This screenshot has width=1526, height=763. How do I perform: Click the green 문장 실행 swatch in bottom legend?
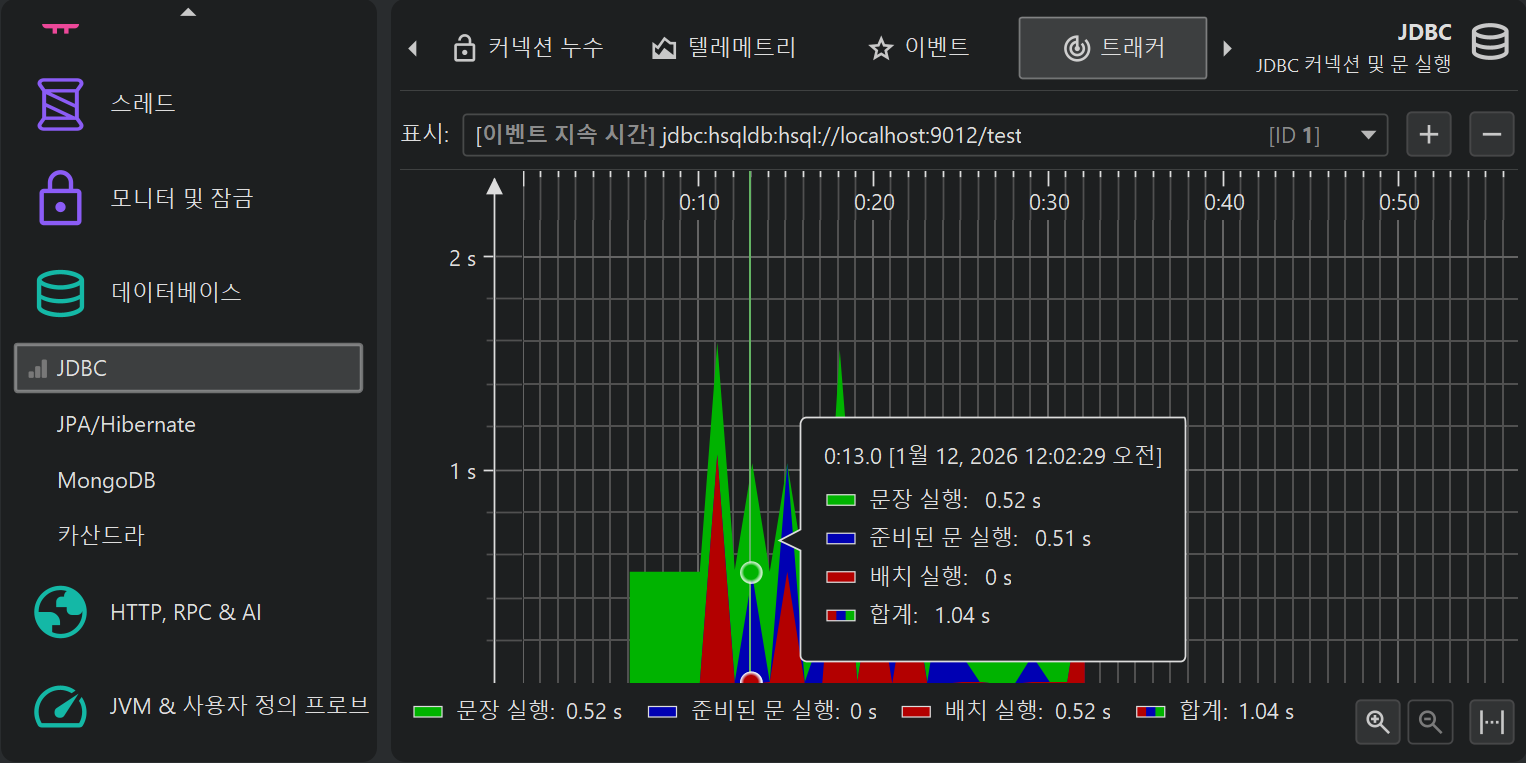click(x=428, y=712)
